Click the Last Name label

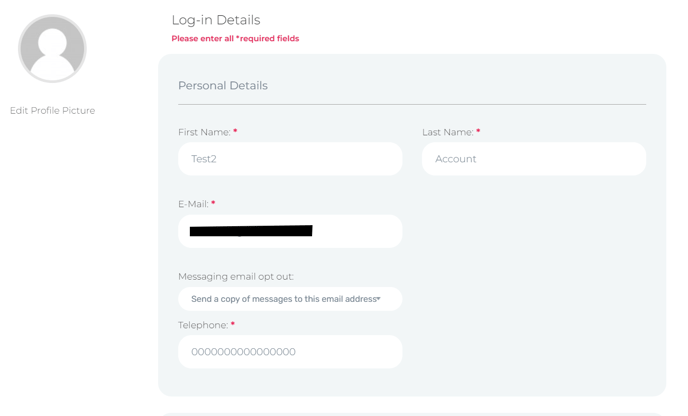tap(447, 132)
